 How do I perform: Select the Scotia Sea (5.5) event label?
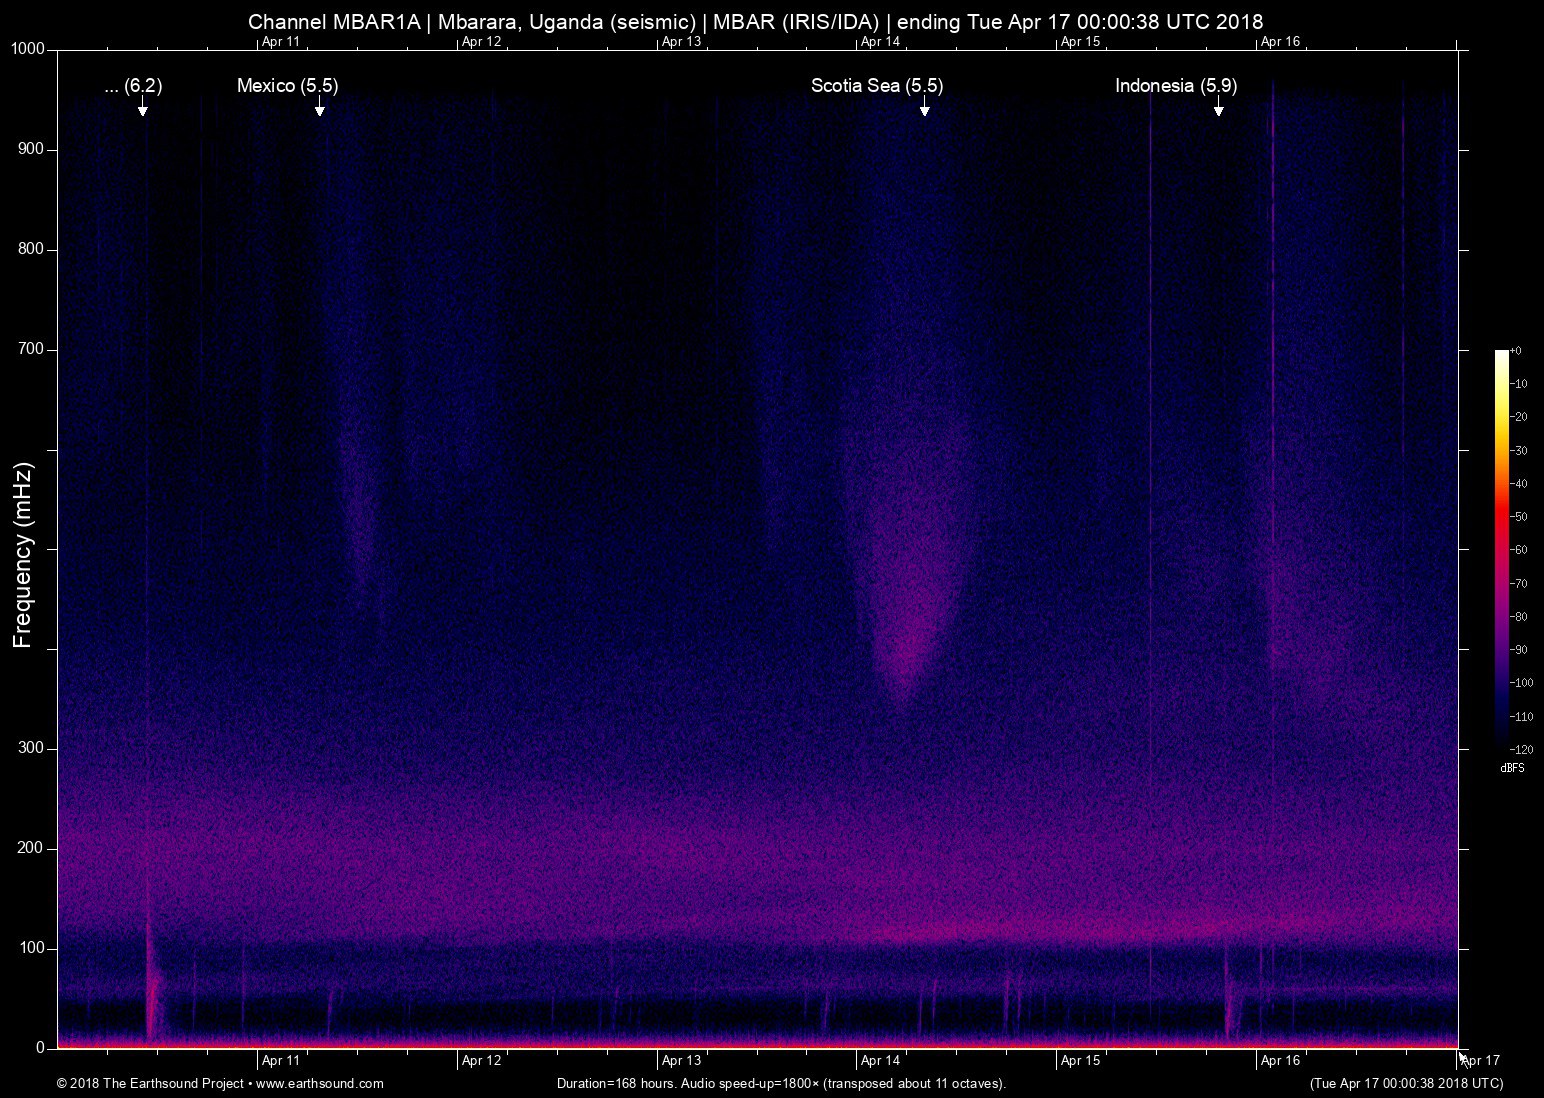tap(876, 86)
